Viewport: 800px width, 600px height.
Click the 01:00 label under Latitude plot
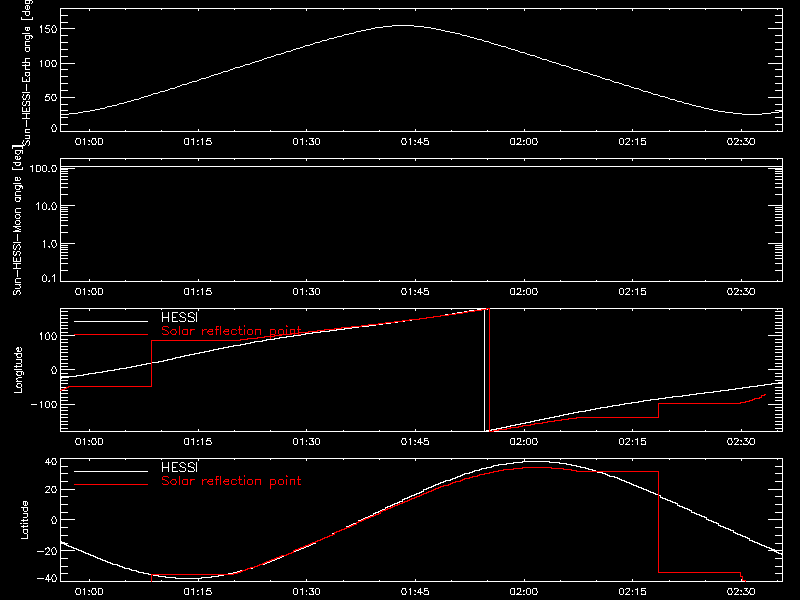pos(89,591)
